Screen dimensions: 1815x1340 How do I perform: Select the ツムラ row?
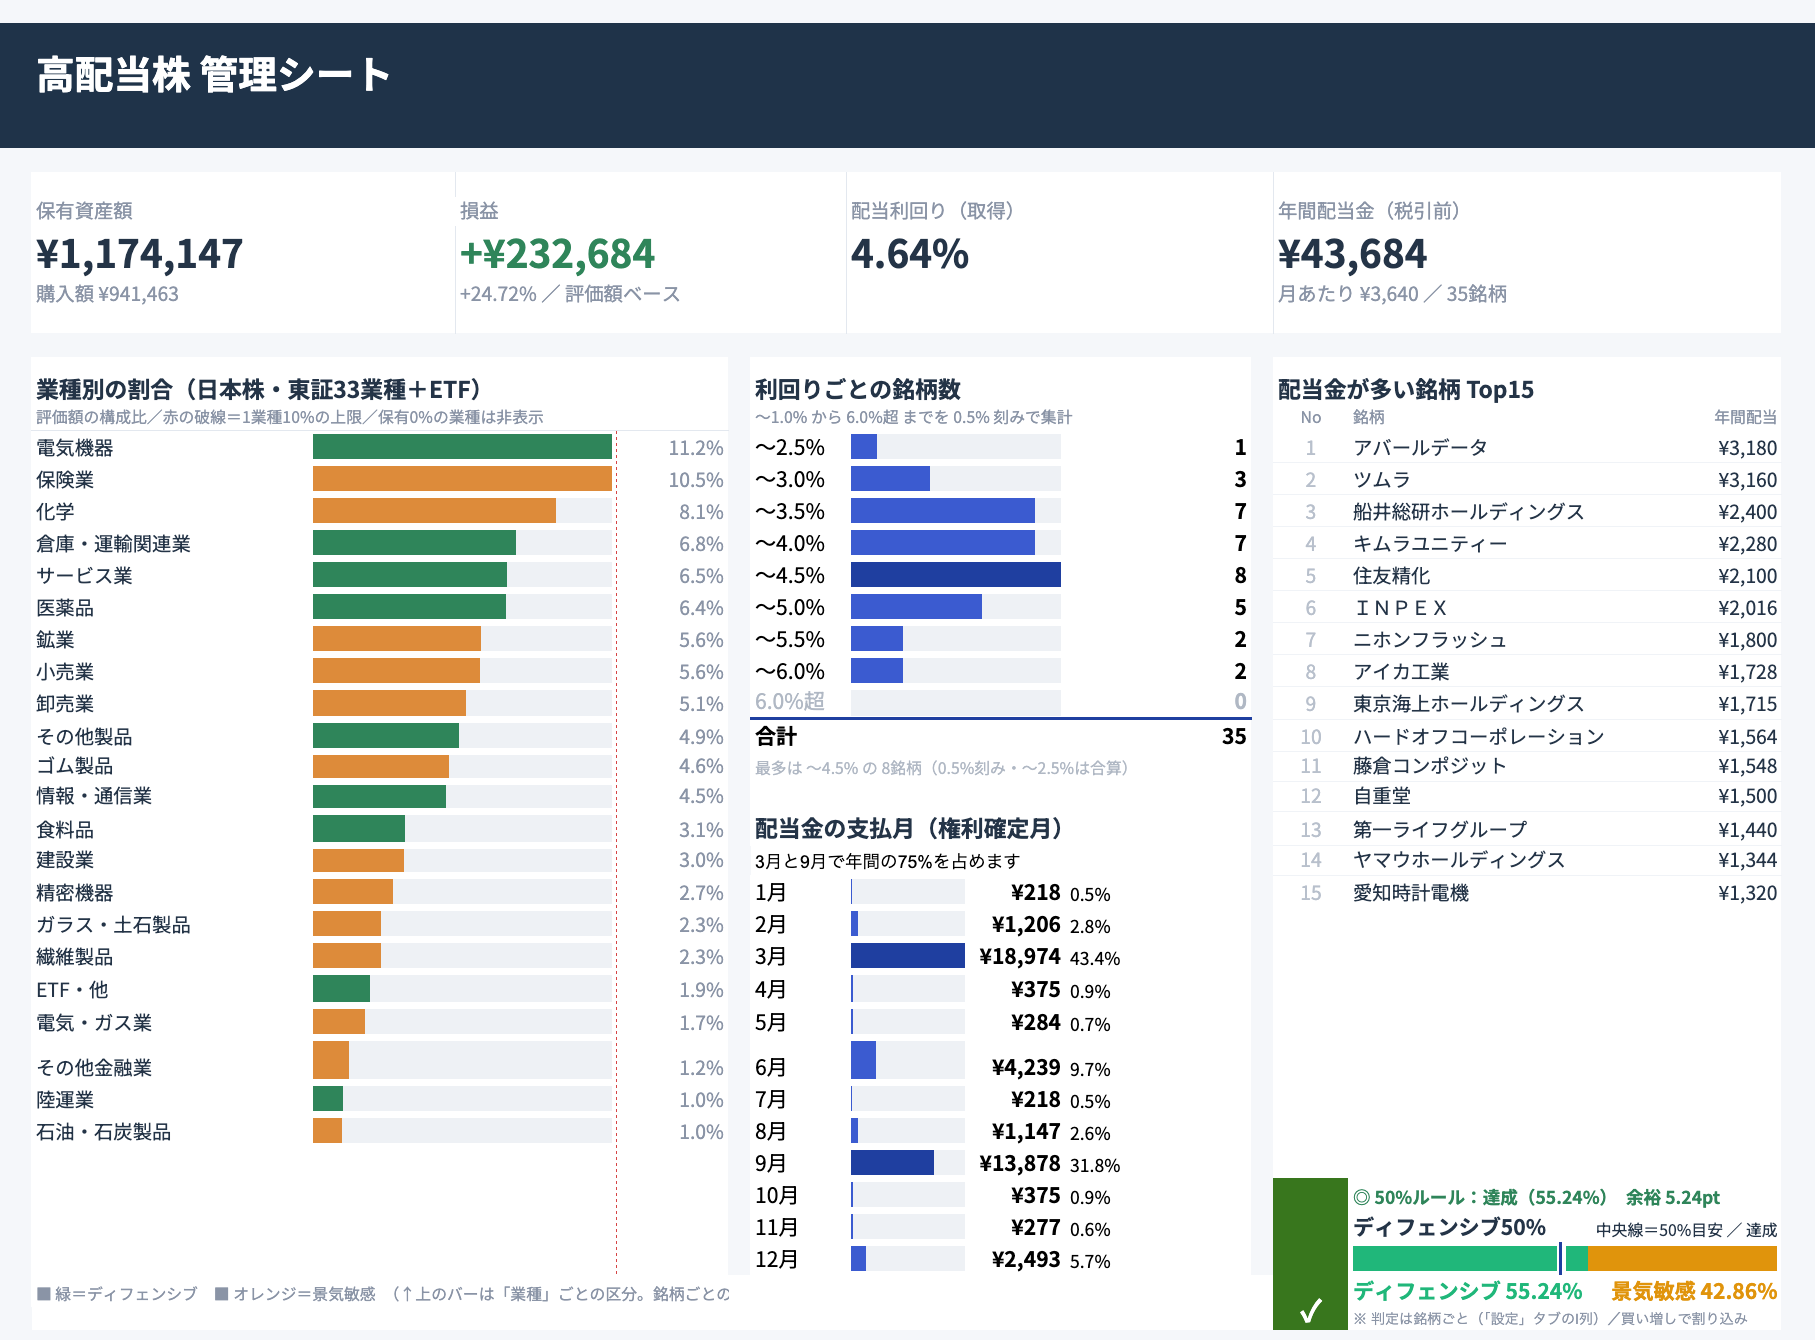point(1527,480)
